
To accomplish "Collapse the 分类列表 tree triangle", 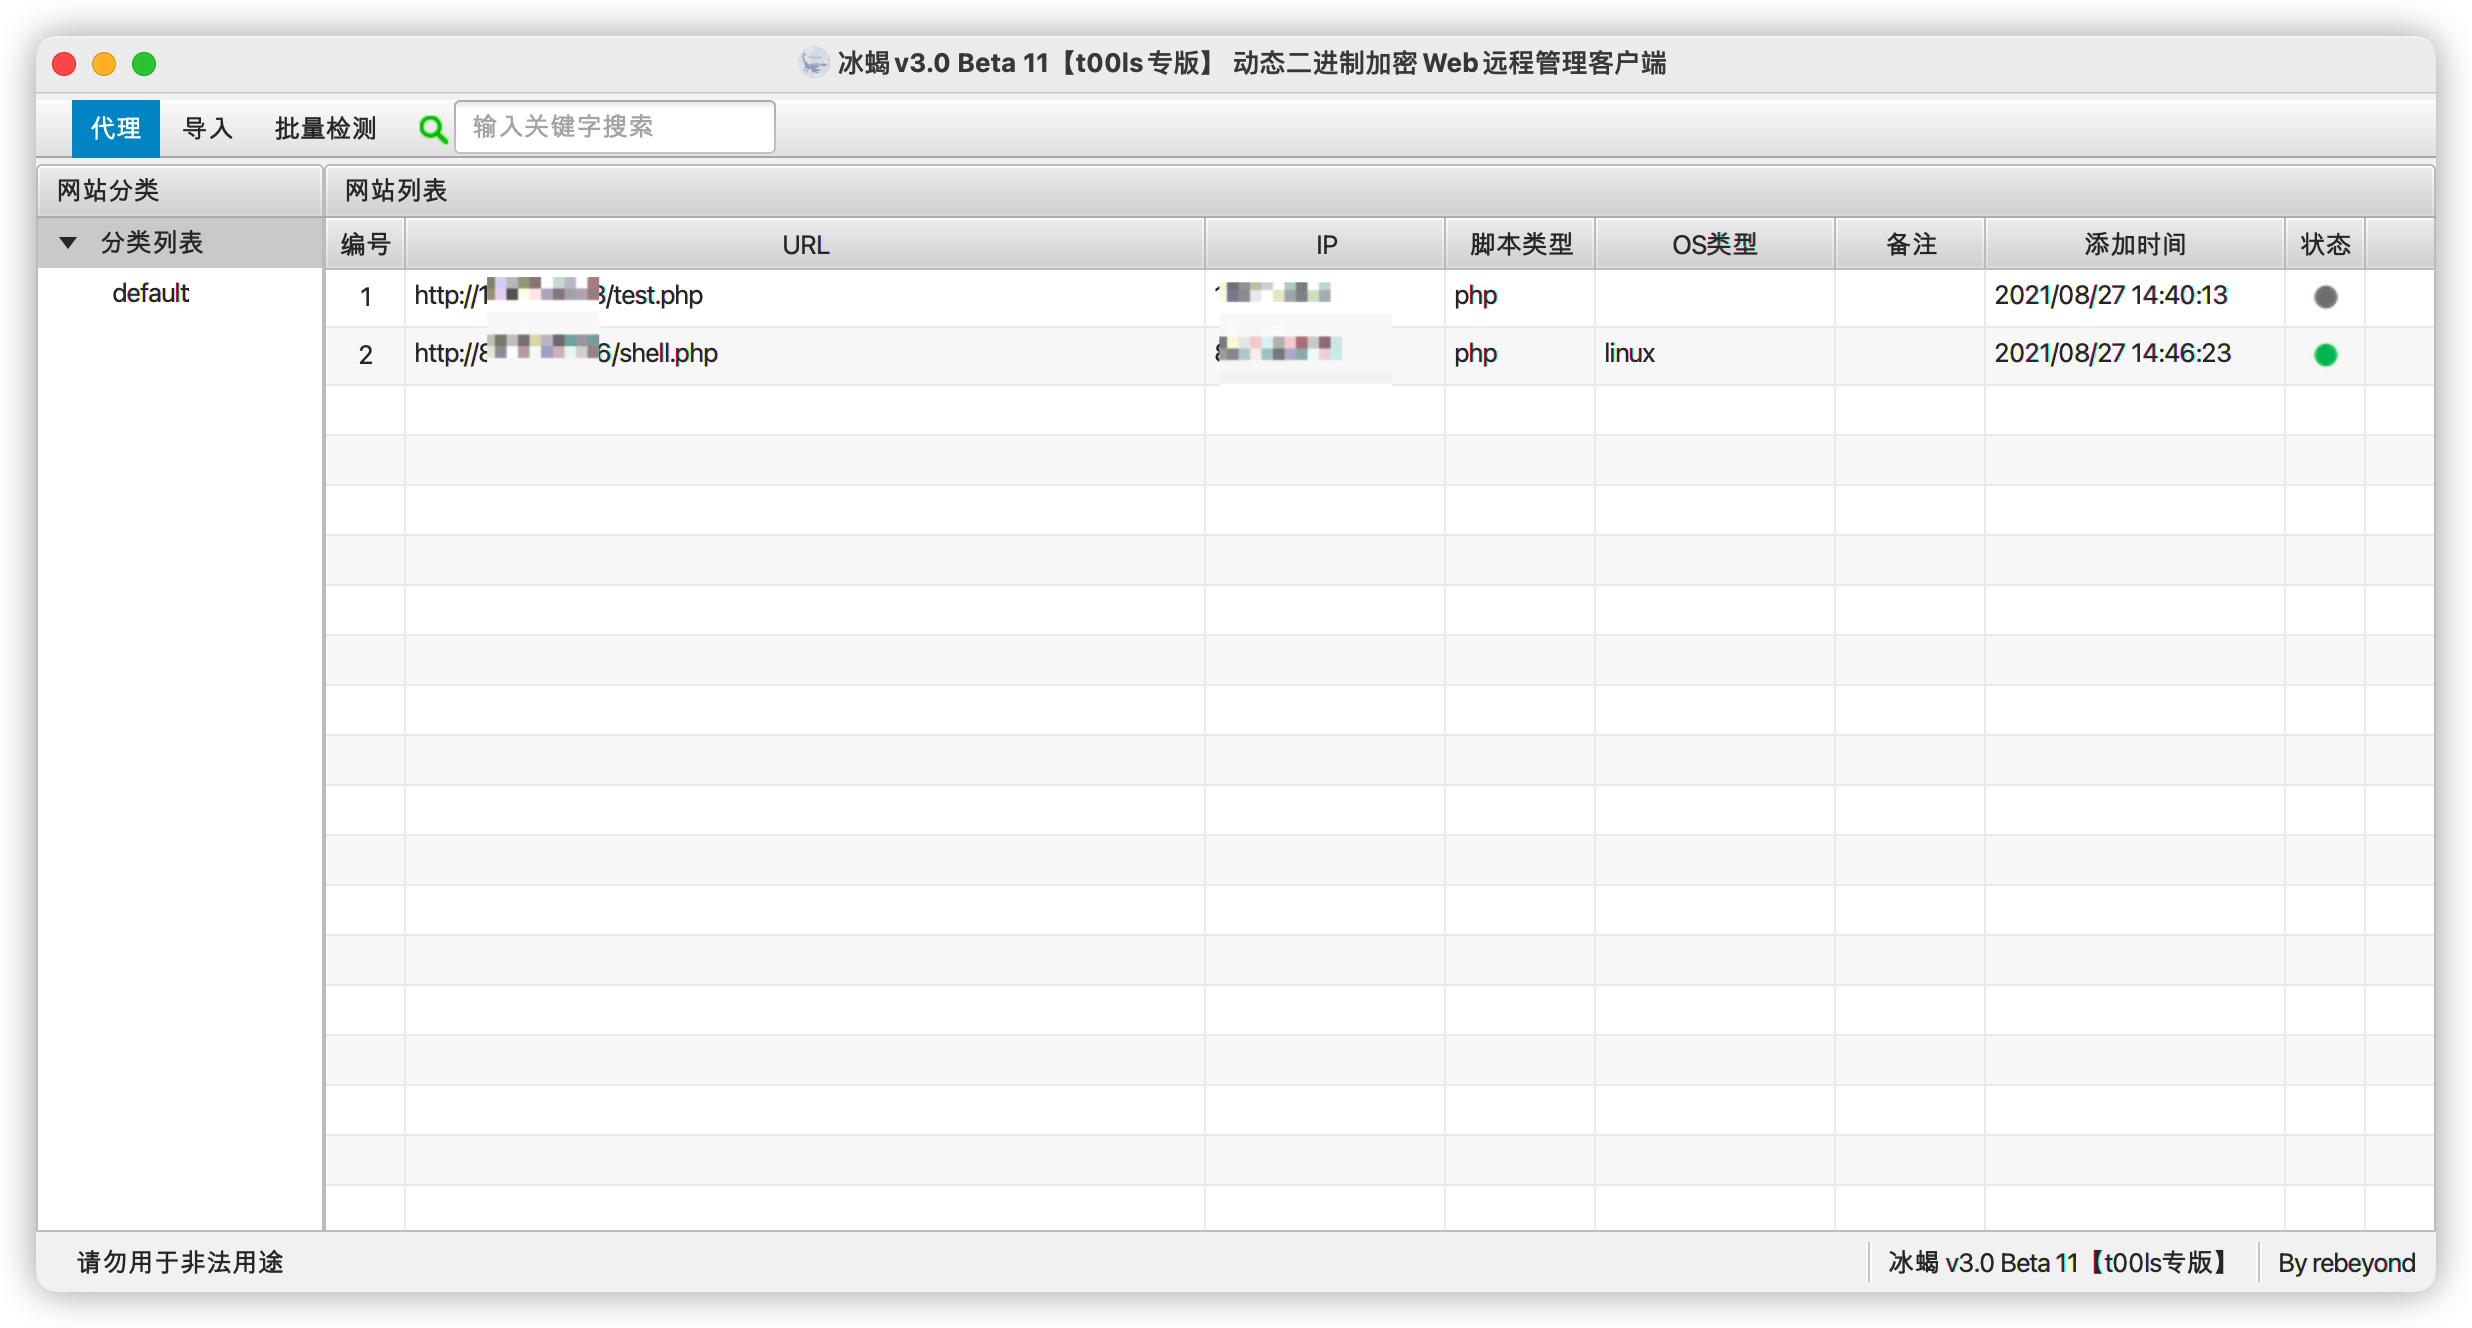I will [68, 243].
